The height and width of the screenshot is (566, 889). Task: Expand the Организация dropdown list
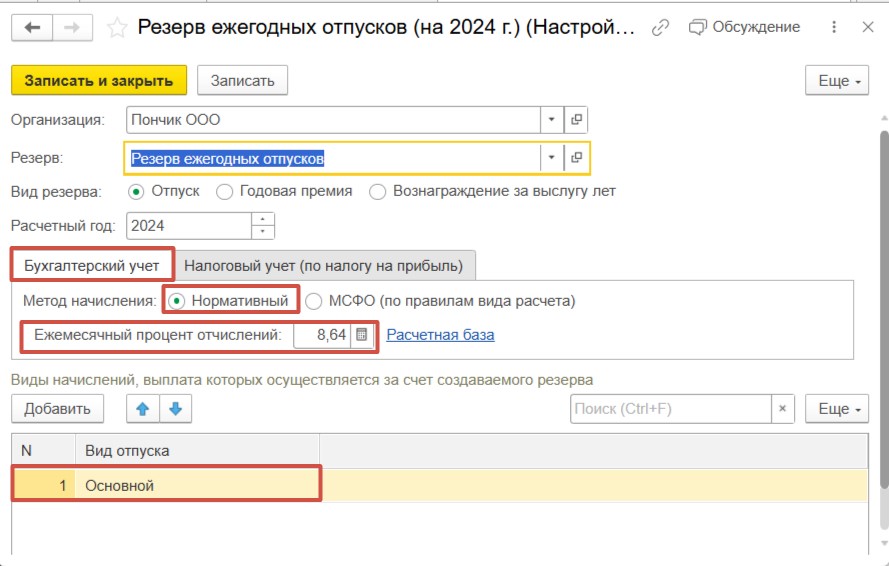pos(551,120)
